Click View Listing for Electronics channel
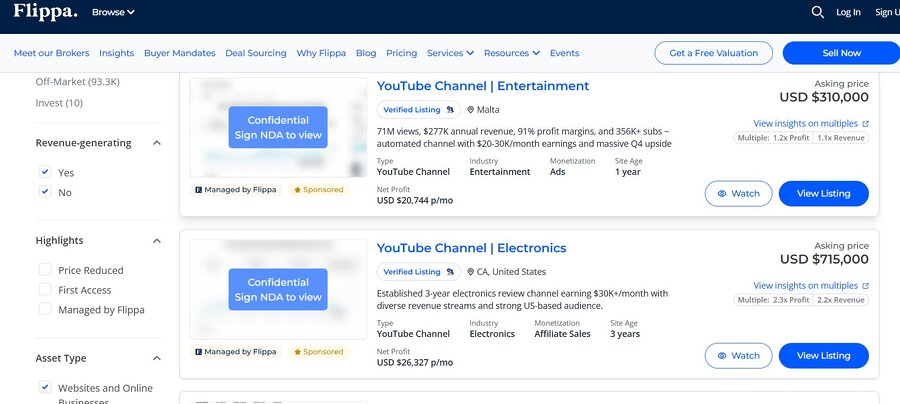900x404 pixels. click(823, 355)
